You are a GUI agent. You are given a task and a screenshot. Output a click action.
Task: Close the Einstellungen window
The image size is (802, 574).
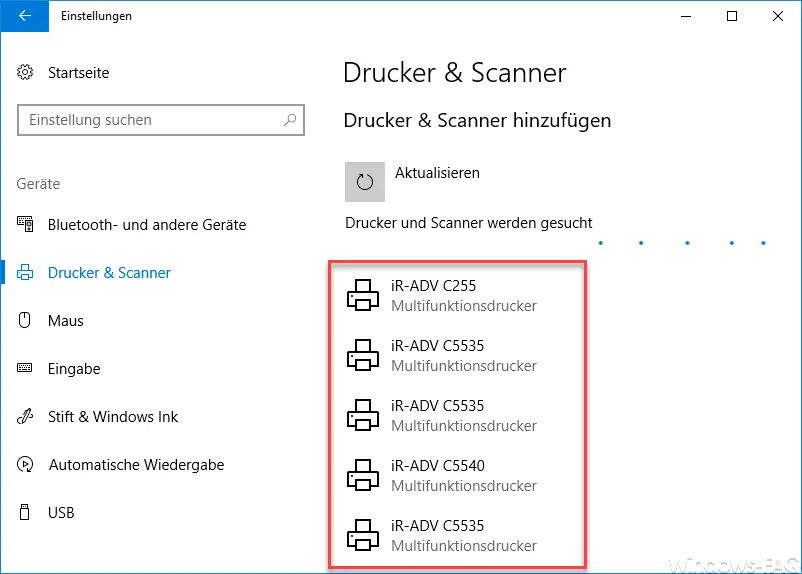pos(777,16)
